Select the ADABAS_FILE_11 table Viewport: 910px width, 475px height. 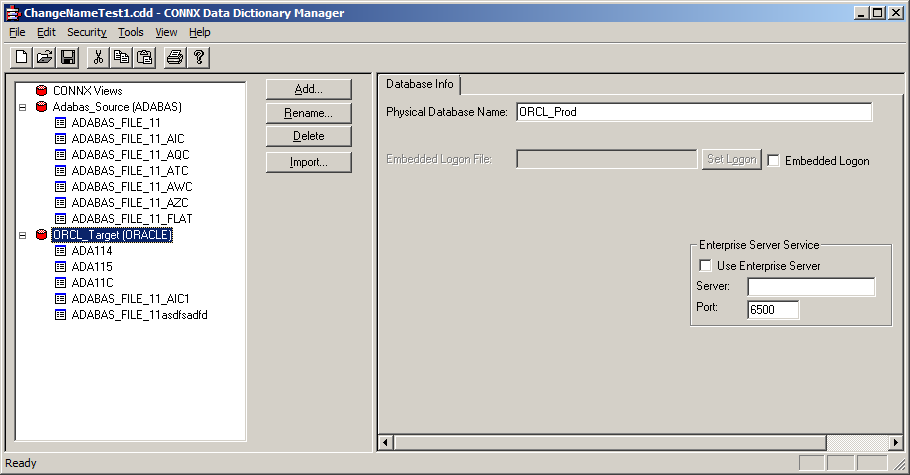coord(116,123)
